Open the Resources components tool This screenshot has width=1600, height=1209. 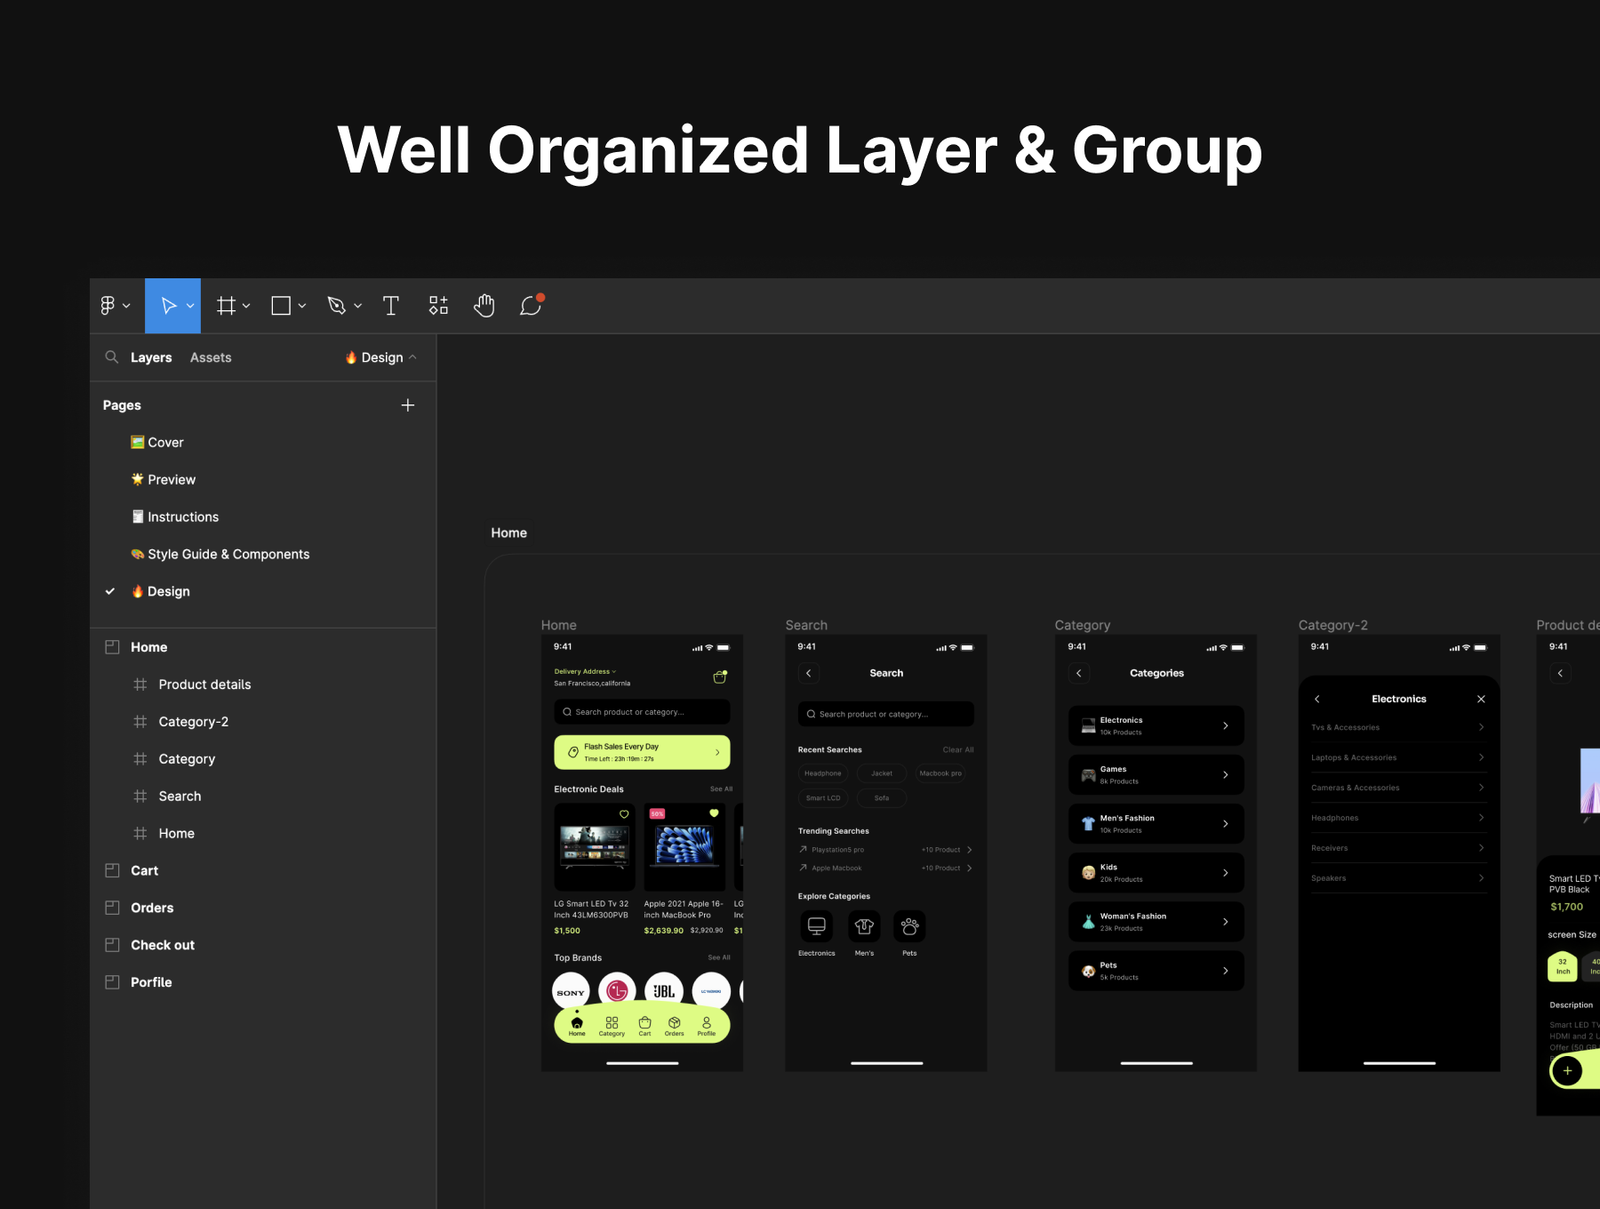pyautogui.click(x=438, y=306)
